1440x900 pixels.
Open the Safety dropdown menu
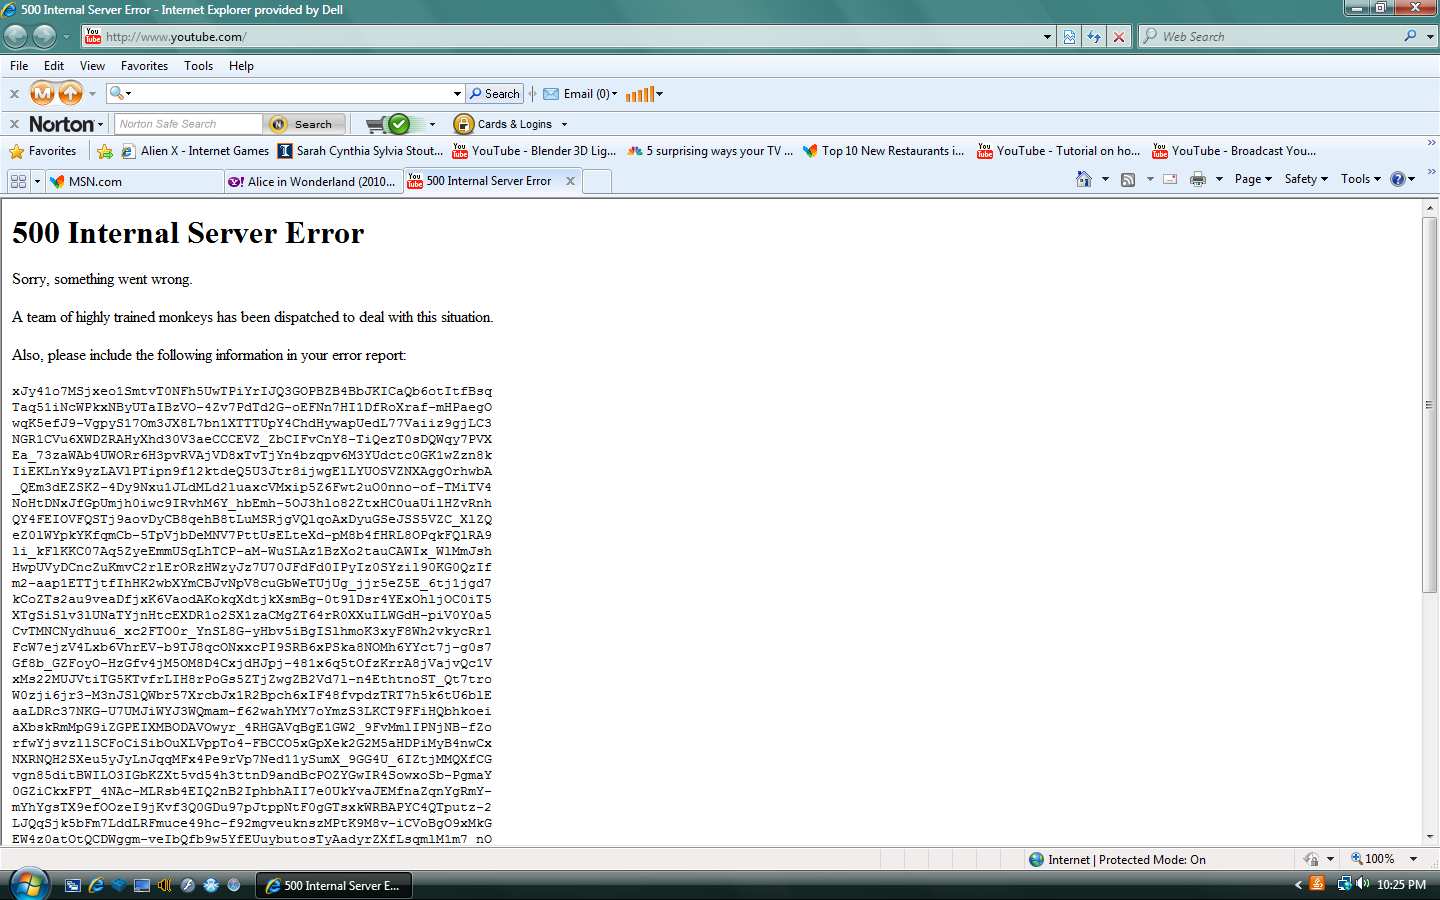(1306, 179)
